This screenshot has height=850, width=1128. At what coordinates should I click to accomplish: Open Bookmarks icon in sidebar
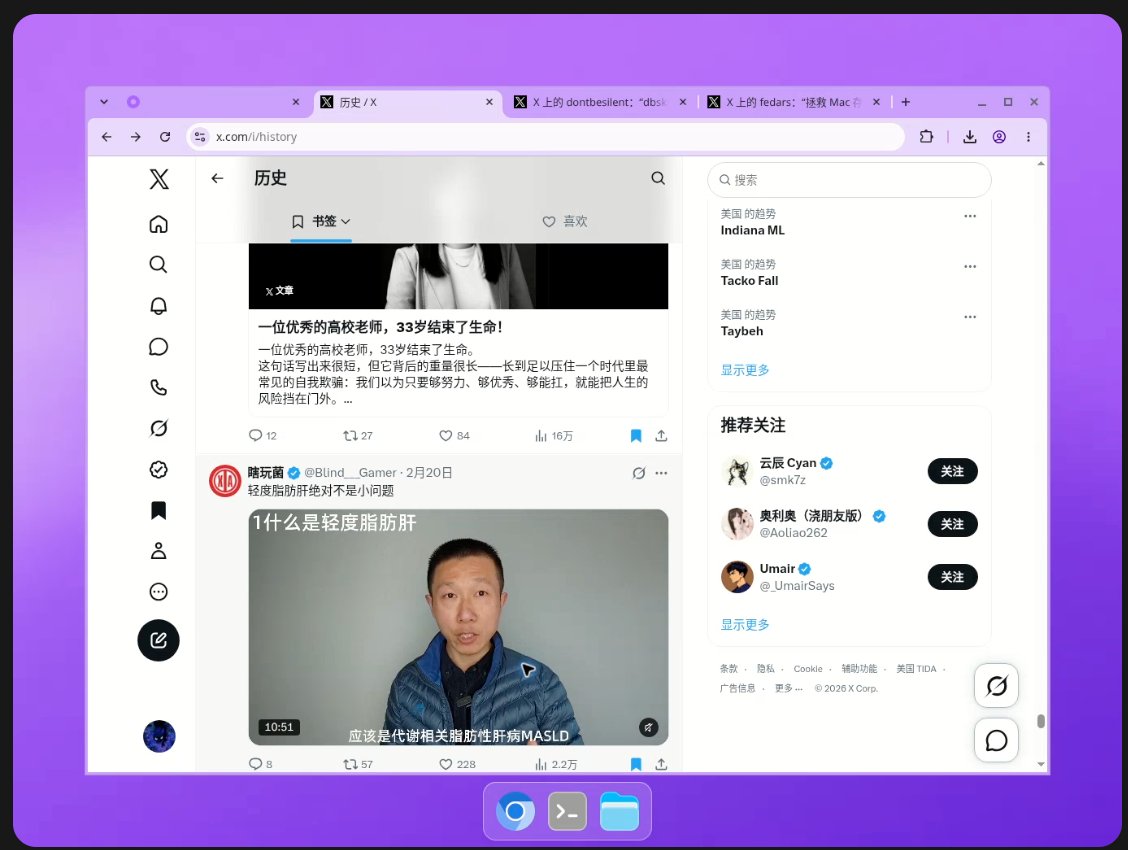tap(158, 511)
